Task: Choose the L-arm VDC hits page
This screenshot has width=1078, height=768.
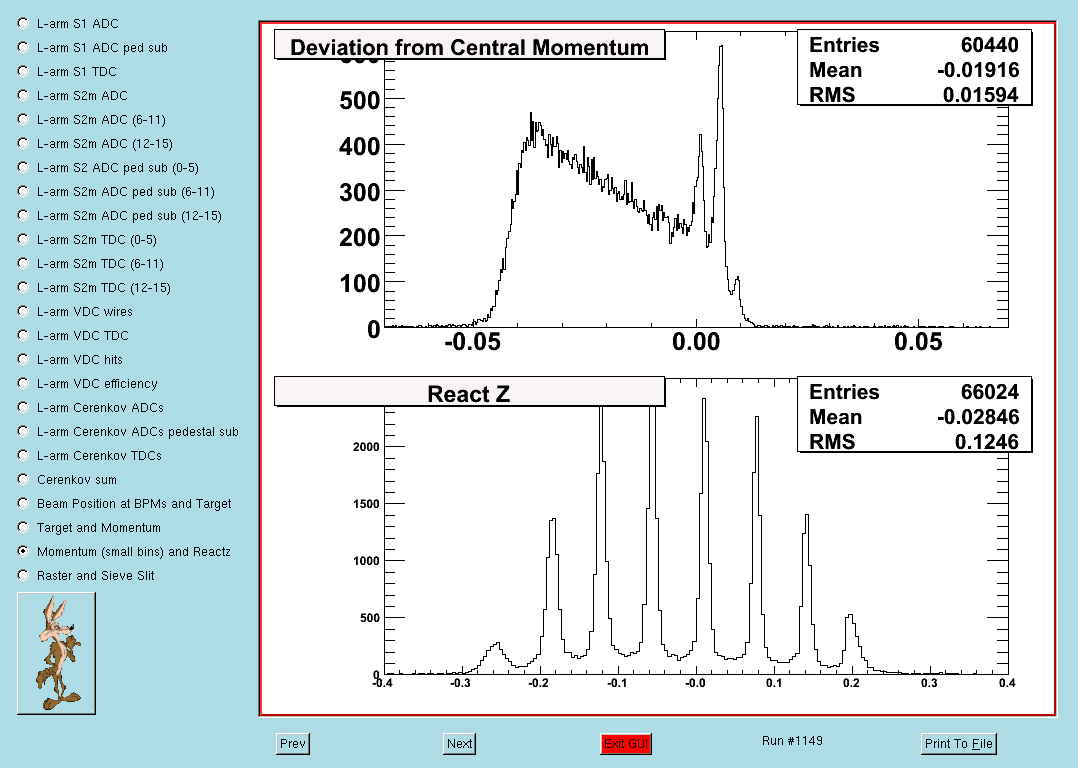Action: (23, 360)
